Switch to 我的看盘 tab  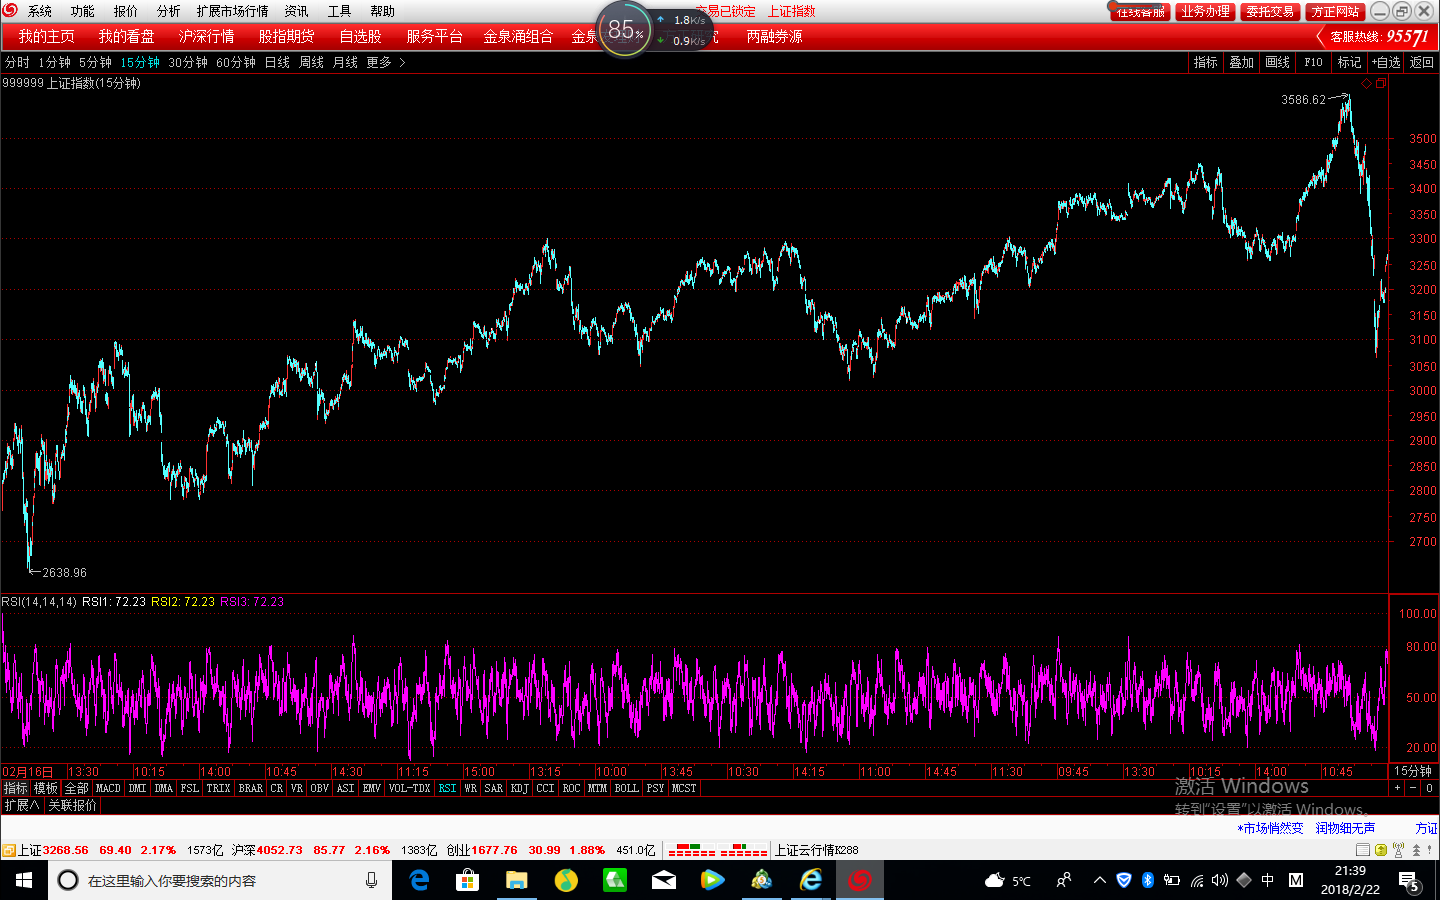tap(127, 36)
